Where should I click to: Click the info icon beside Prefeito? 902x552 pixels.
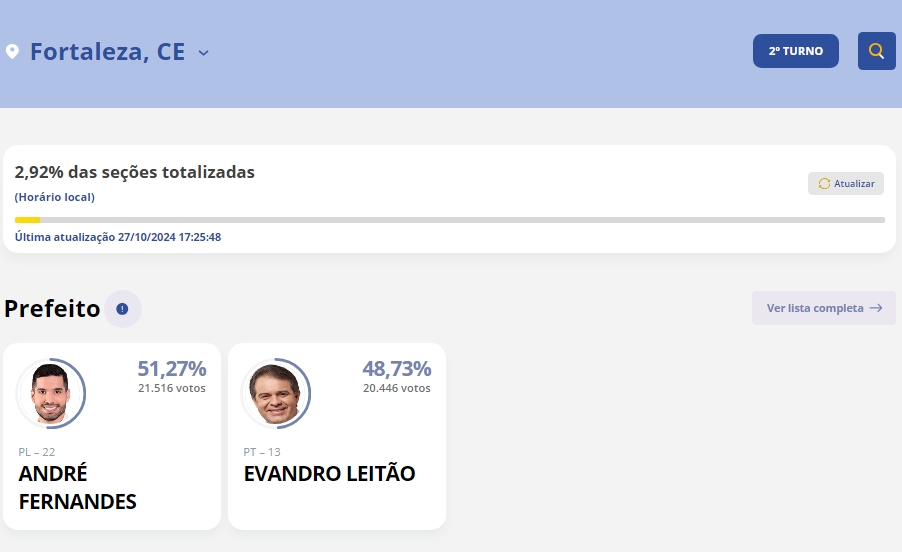(122, 309)
